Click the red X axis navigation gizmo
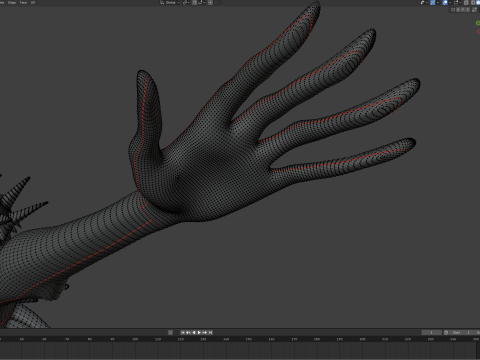Image resolution: width=480 pixels, height=360 pixels. click(478, 32)
